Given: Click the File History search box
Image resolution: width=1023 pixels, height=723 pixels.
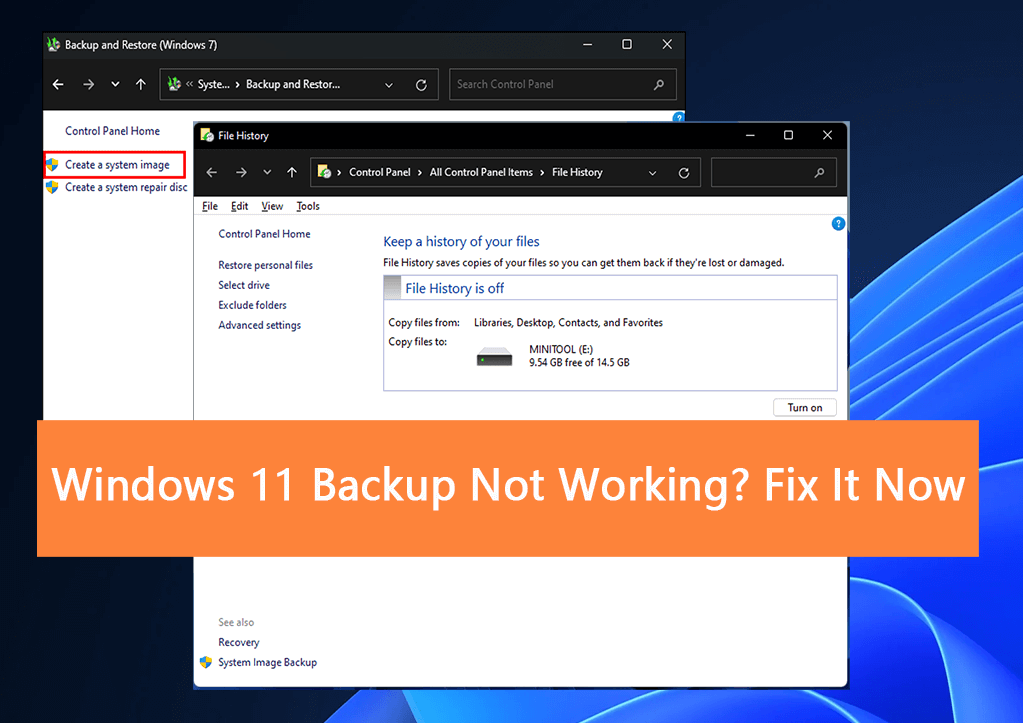Looking at the screenshot, I should [x=773, y=172].
